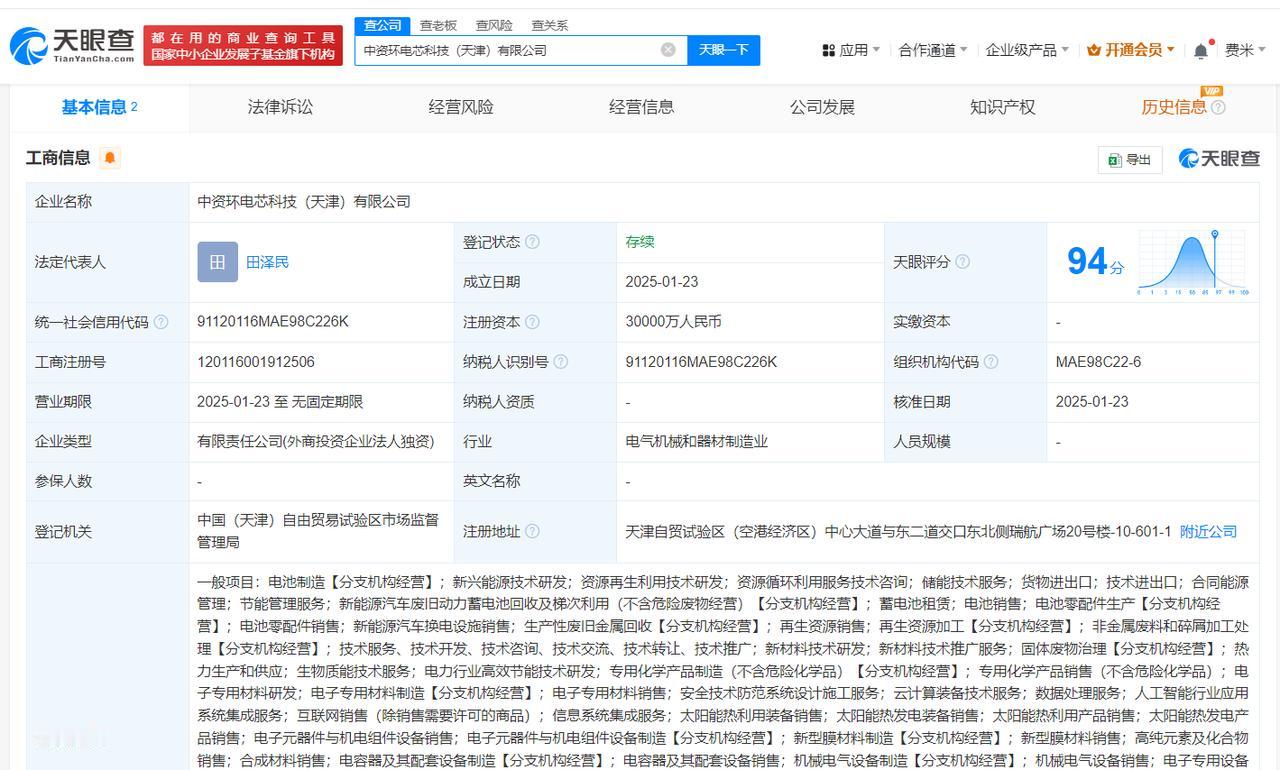Select the 查老板 search tab
This screenshot has height=770, width=1280.
[438, 25]
